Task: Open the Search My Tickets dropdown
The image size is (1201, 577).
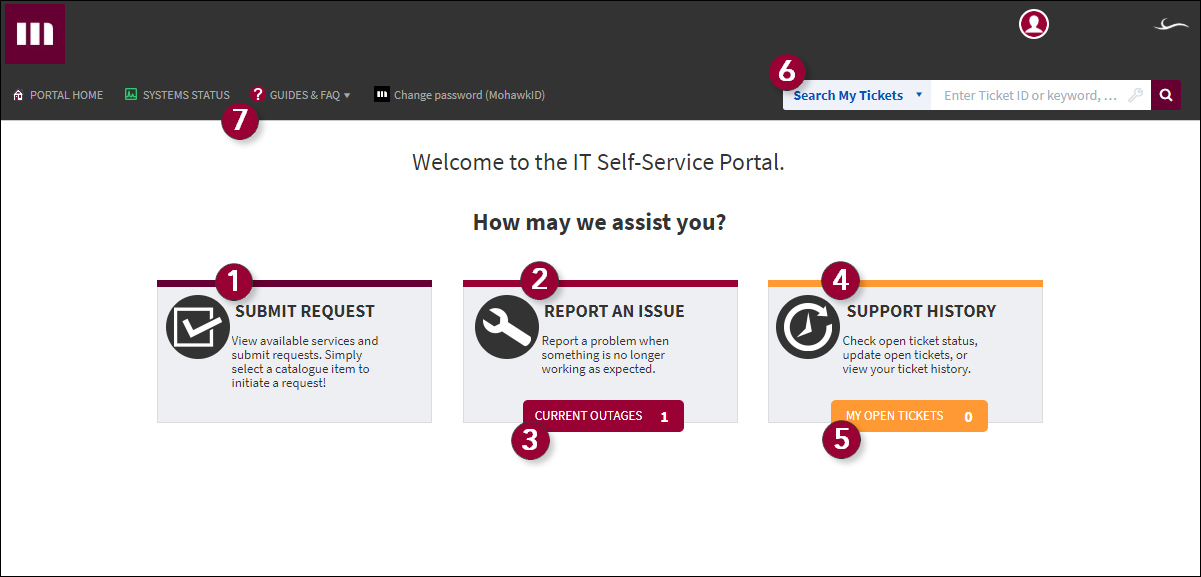Action: click(x=856, y=94)
